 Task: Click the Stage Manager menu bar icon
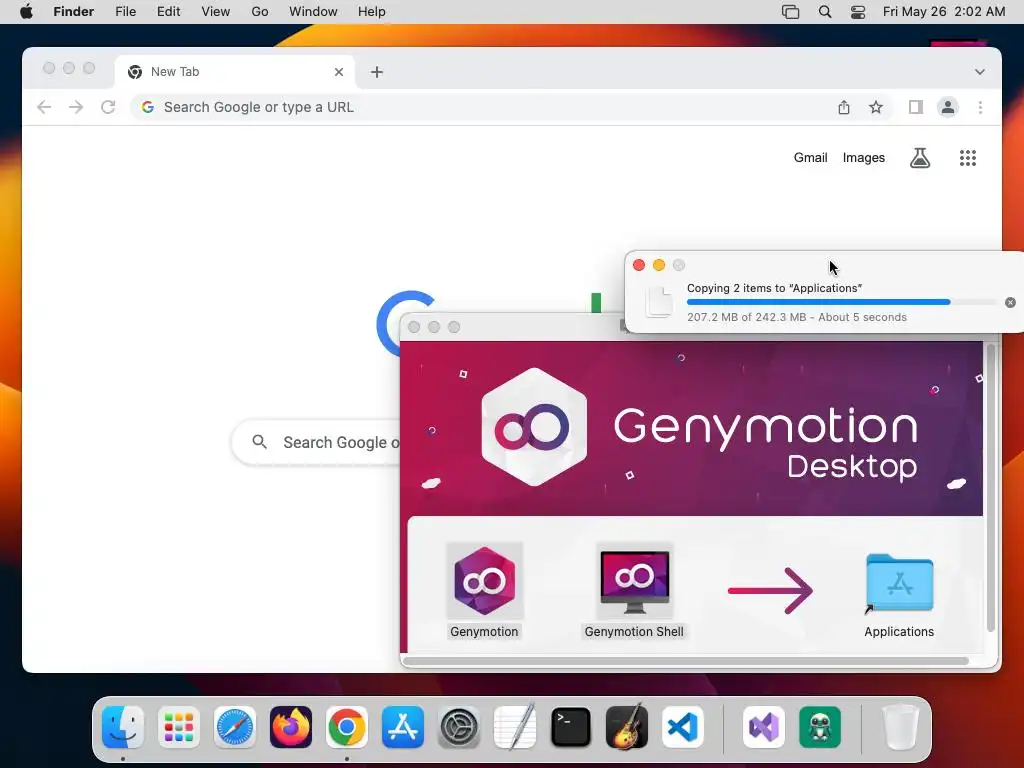(x=790, y=12)
